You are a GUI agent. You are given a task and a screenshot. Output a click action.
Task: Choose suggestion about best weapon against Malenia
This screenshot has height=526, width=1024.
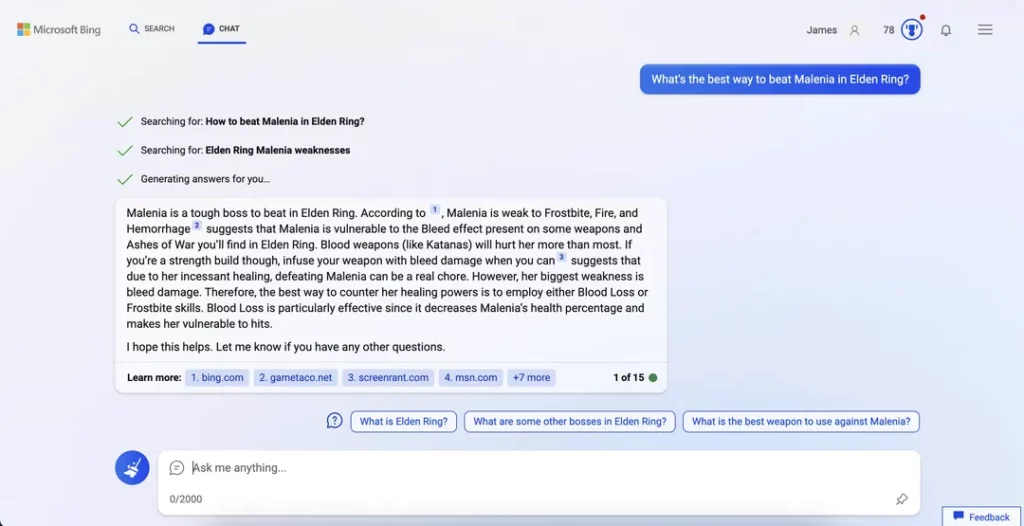tap(801, 421)
